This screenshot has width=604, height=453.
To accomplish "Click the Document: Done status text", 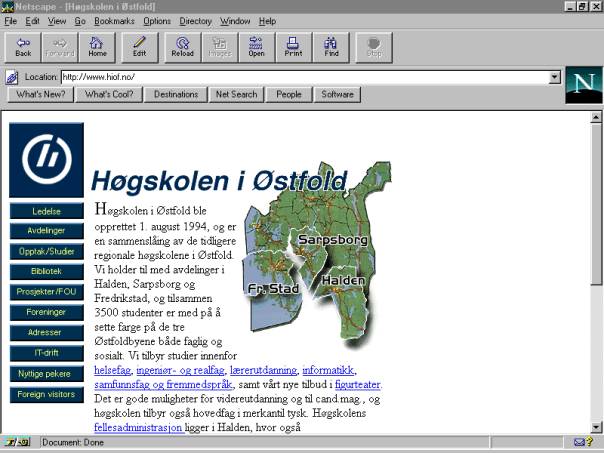I will [73, 442].
